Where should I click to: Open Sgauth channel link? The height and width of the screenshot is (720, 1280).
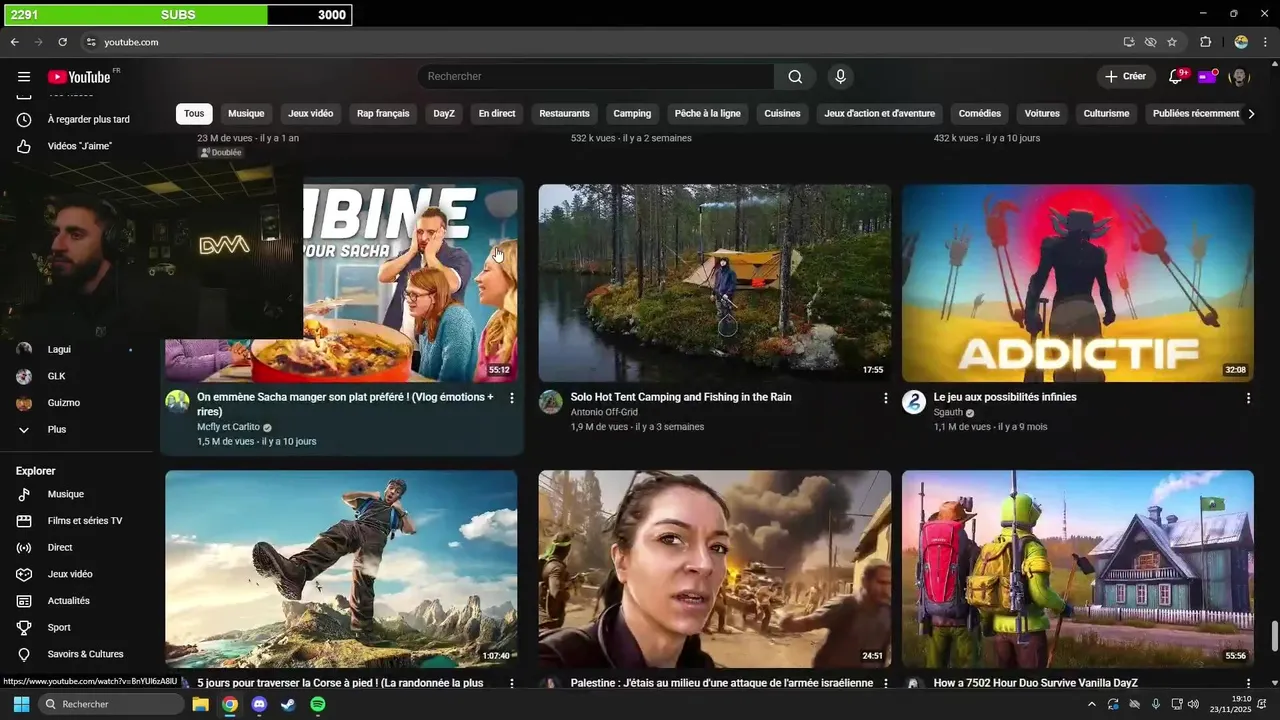[x=948, y=412]
